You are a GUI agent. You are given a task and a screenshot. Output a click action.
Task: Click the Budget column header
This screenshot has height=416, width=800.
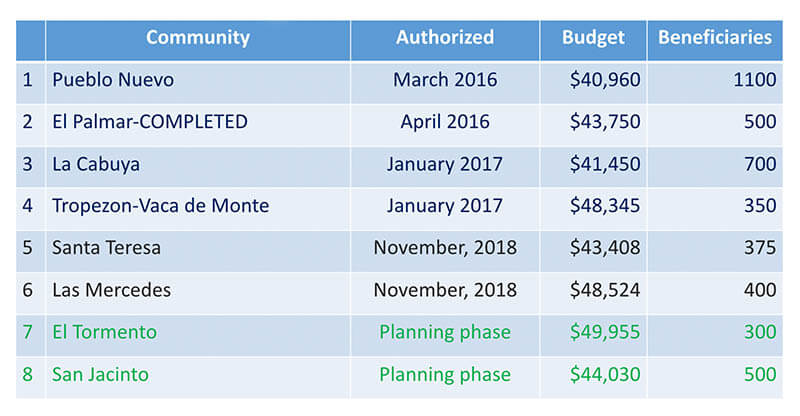click(593, 38)
